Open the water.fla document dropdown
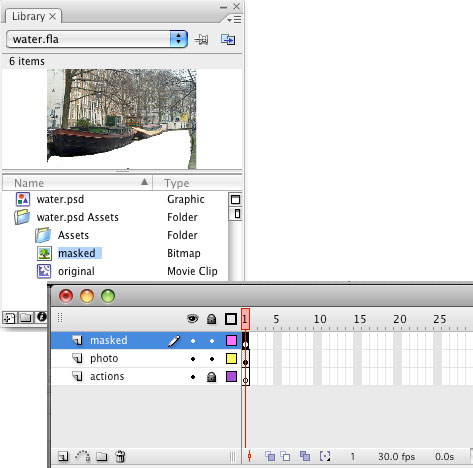This screenshot has width=473, height=468. [97, 39]
